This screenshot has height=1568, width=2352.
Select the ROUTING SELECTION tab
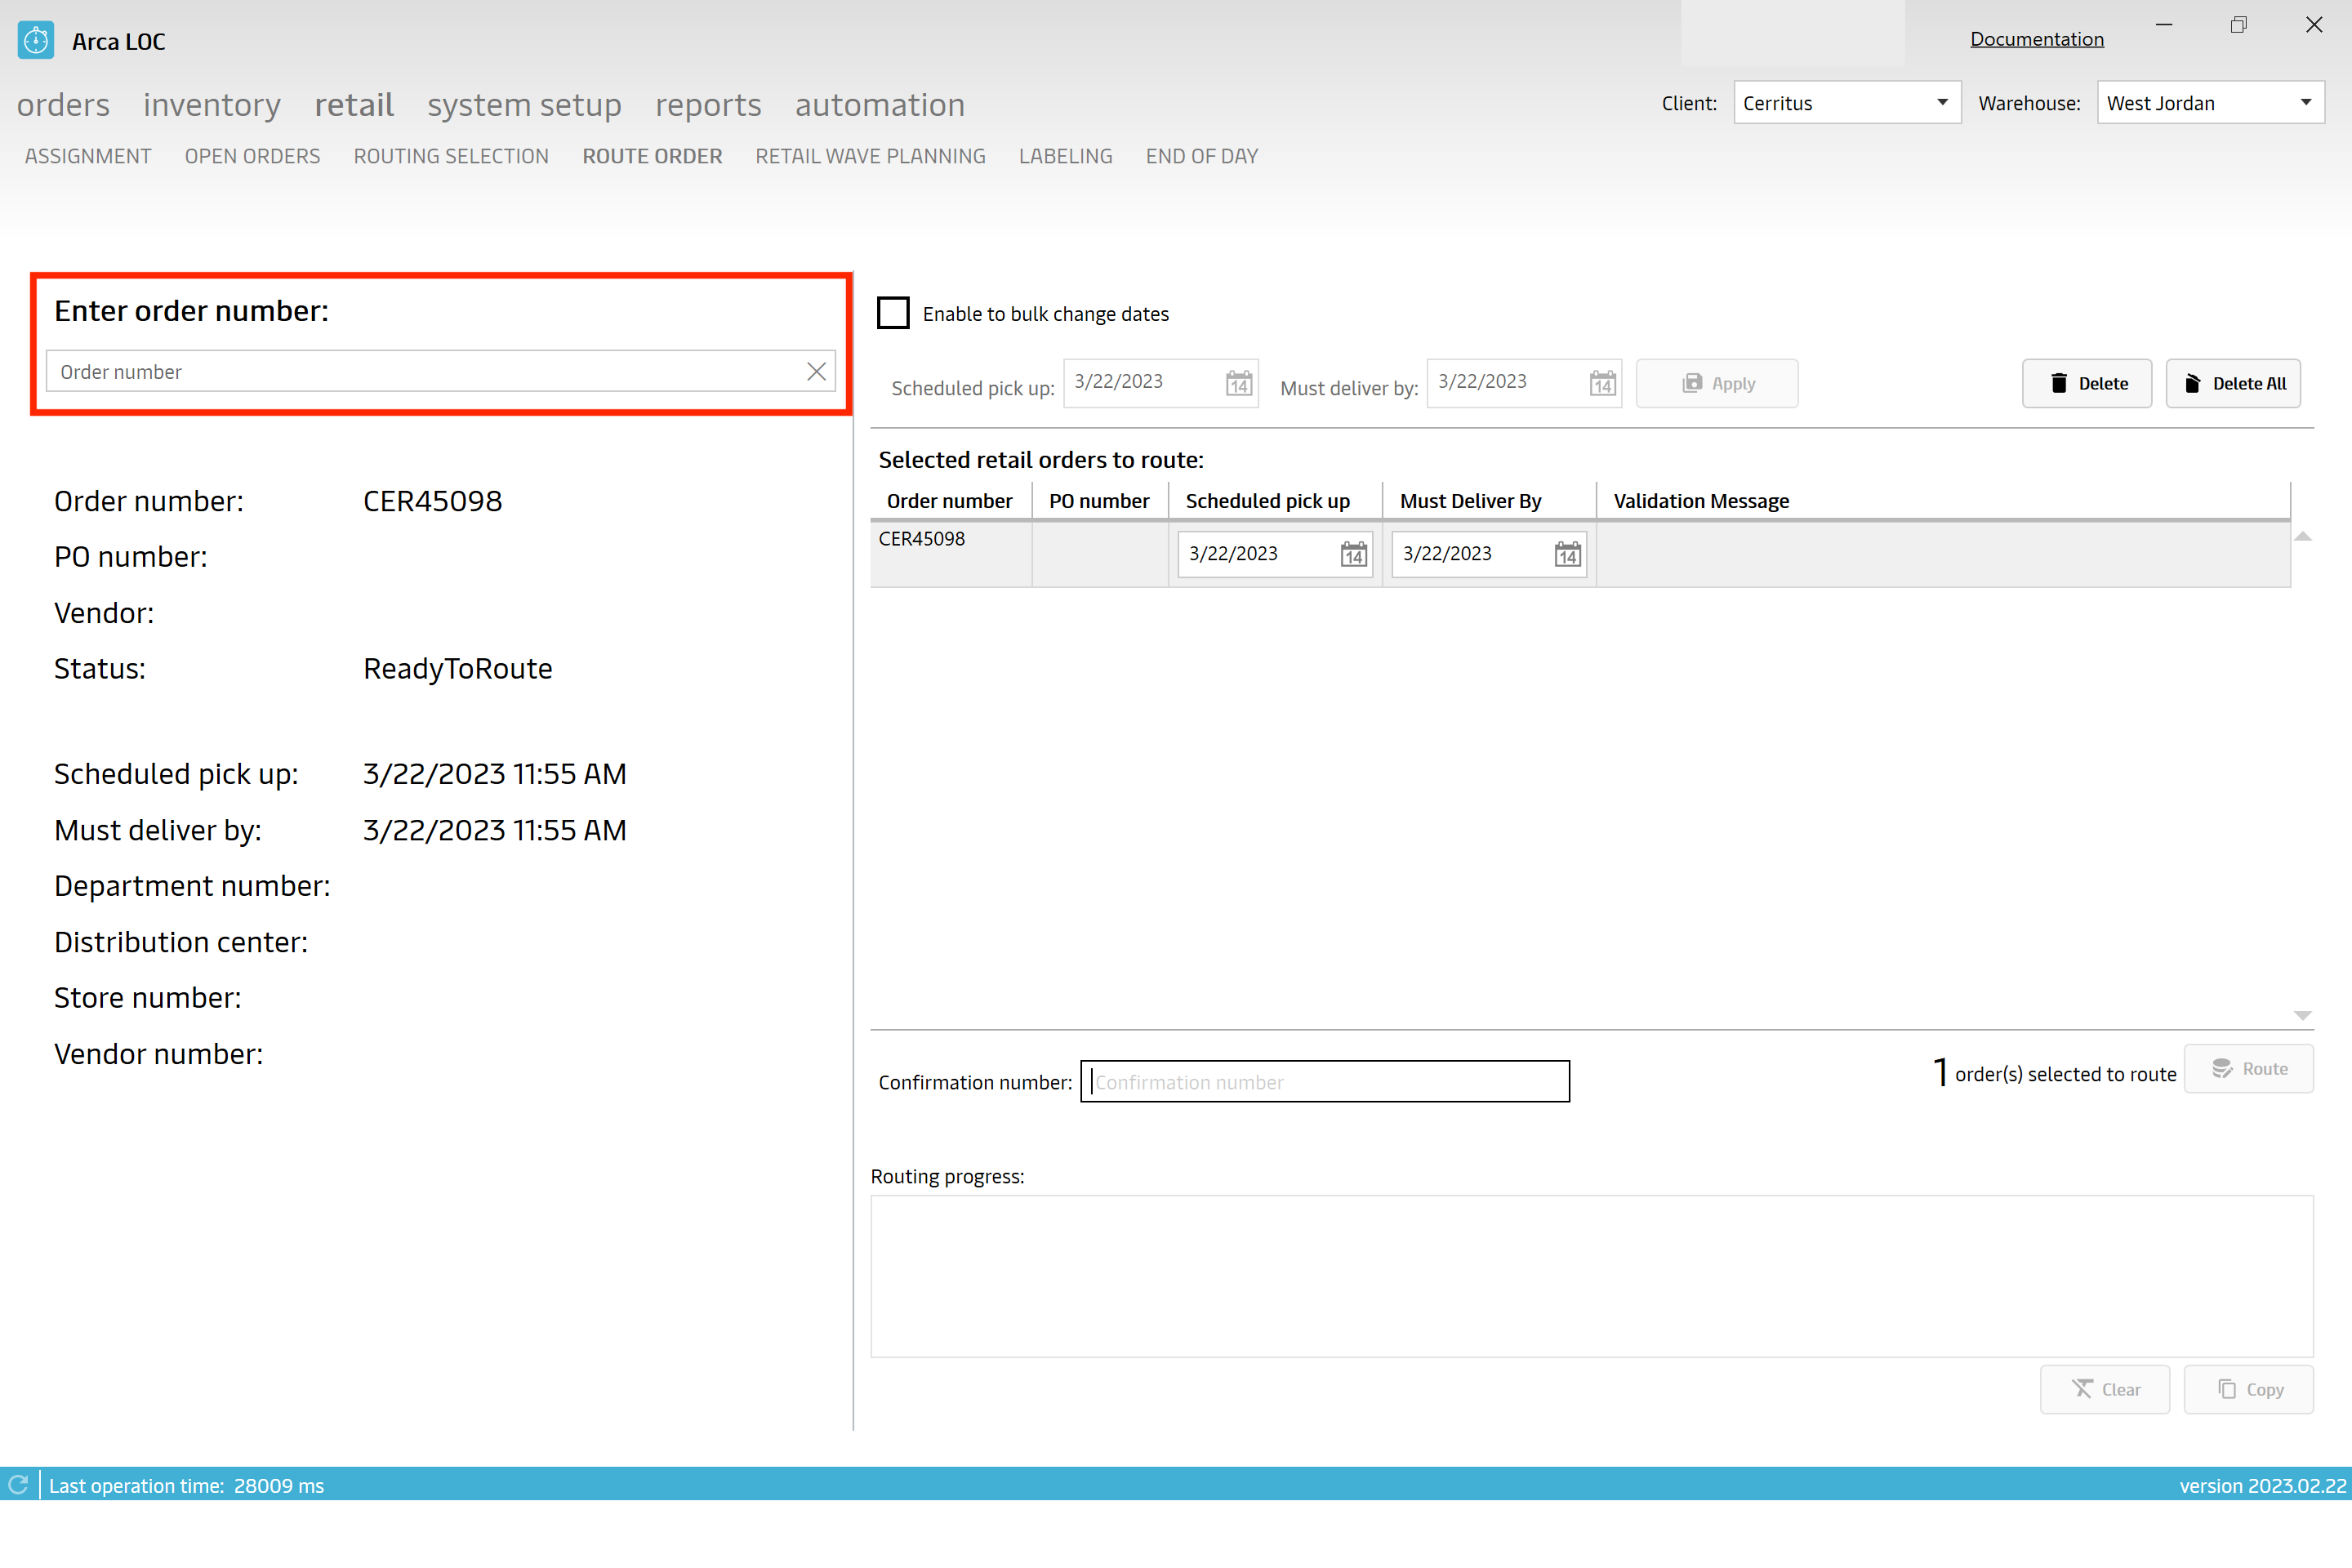[452, 156]
